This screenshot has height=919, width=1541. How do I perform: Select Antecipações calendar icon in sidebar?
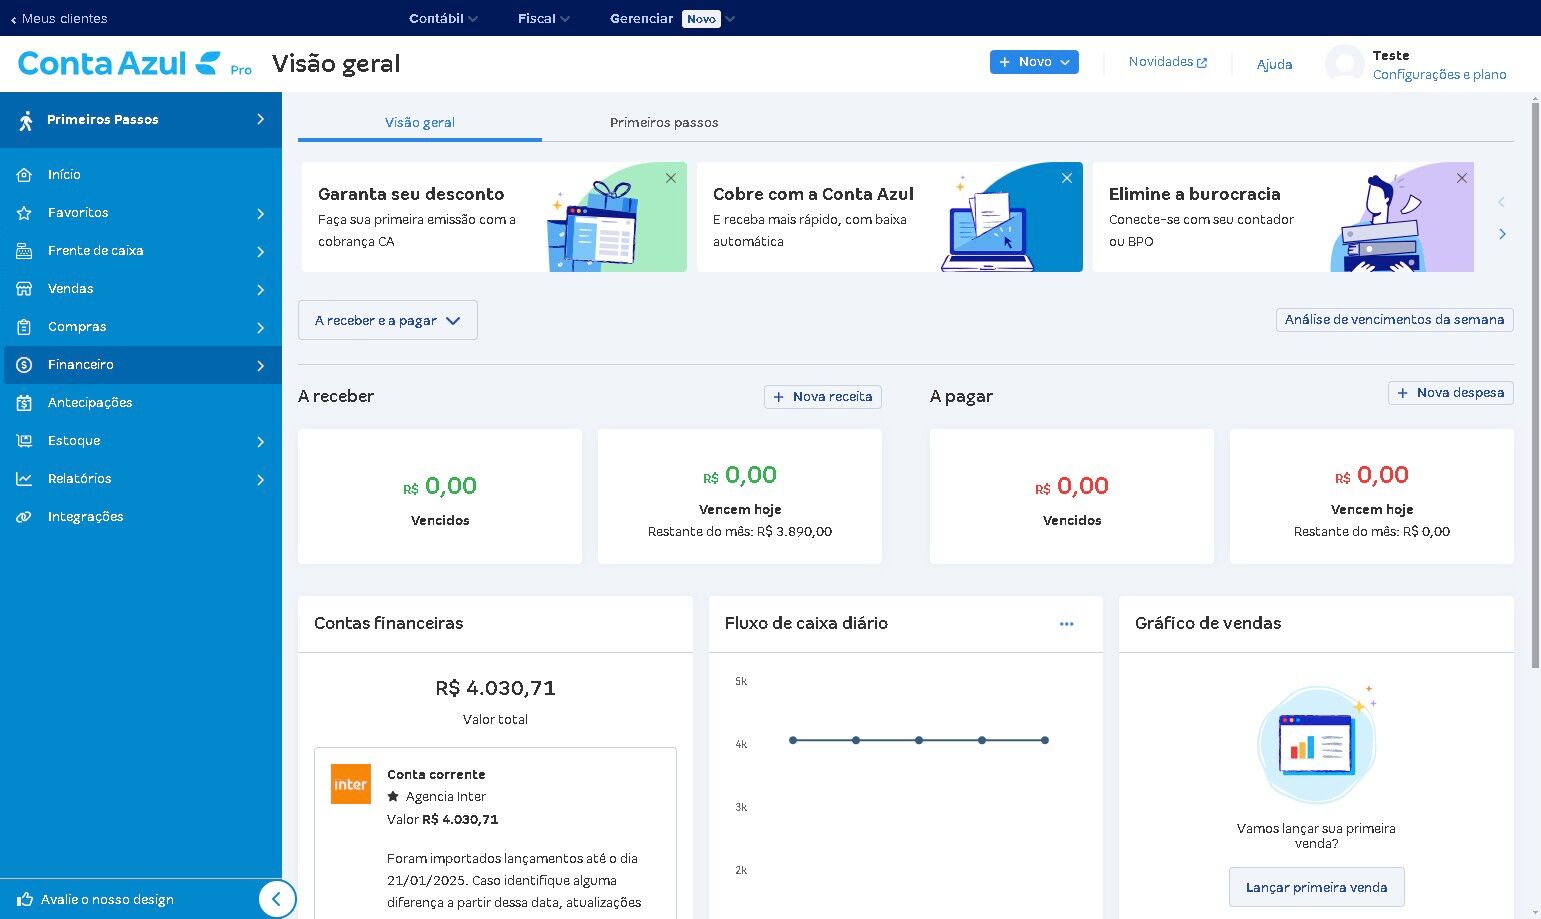[x=24, y=403]
